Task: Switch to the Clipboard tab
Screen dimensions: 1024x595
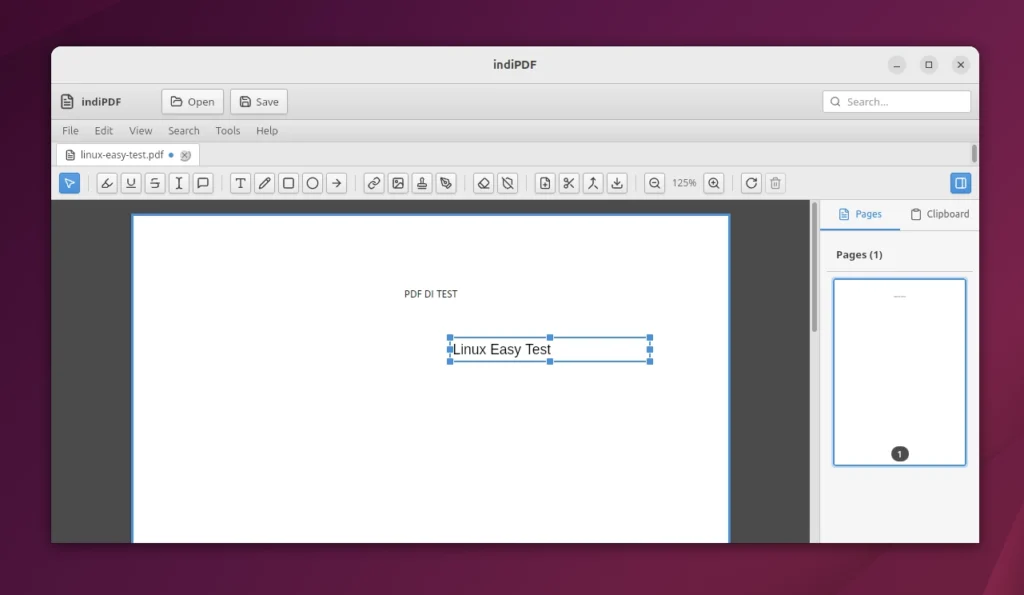Action: pos(940,214)
